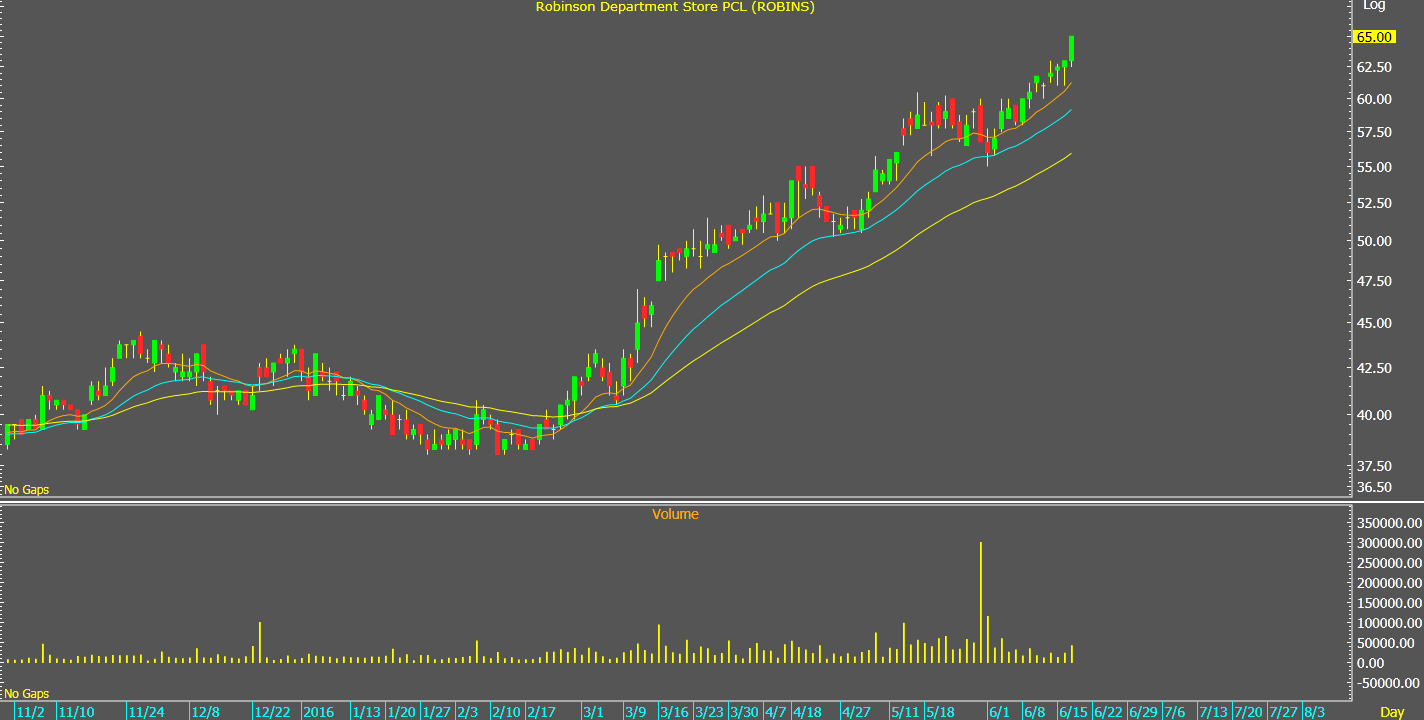Click the 350000.00 volume axis label
The width and height of the screenshot is (1424, 720).
point(1388,523)
